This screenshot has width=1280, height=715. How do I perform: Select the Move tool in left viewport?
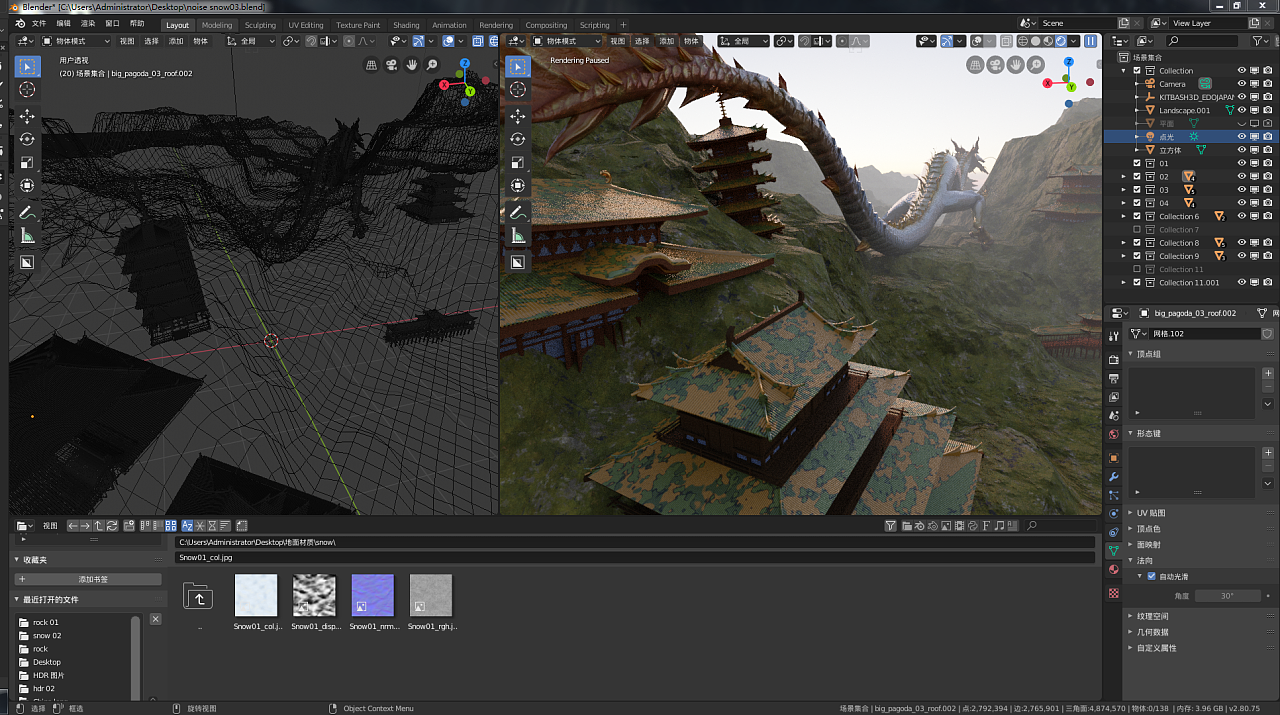pyautogui.click(x=27, y=116)
